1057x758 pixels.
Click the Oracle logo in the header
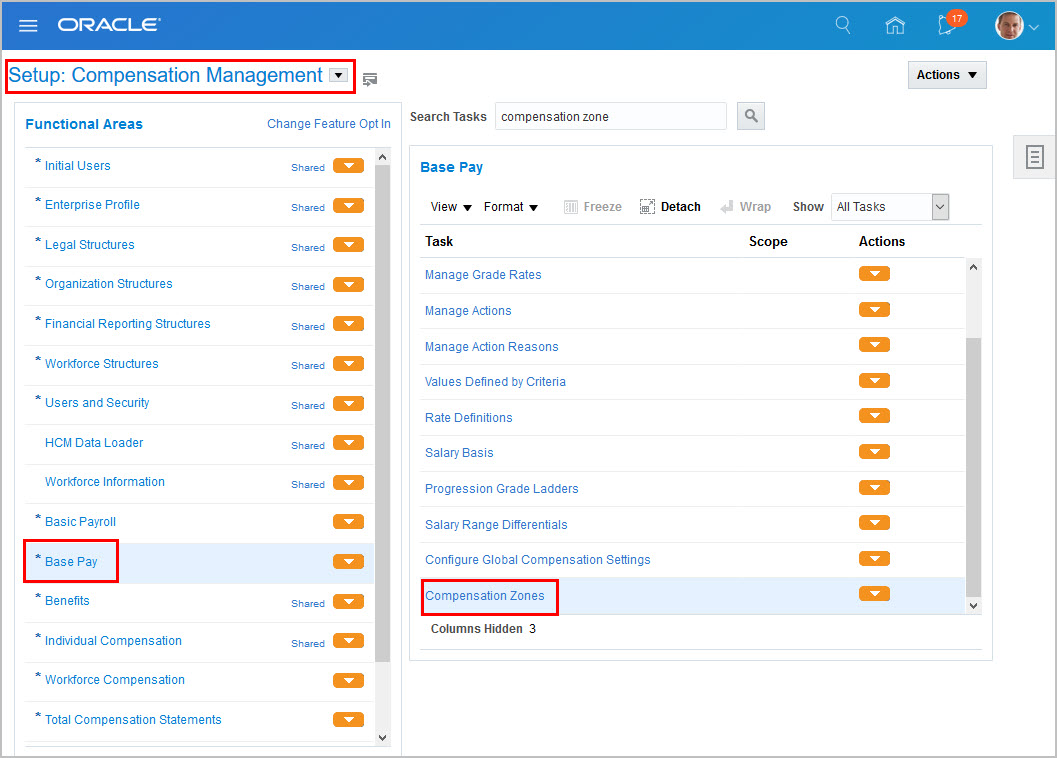click(x=109, y=25)
